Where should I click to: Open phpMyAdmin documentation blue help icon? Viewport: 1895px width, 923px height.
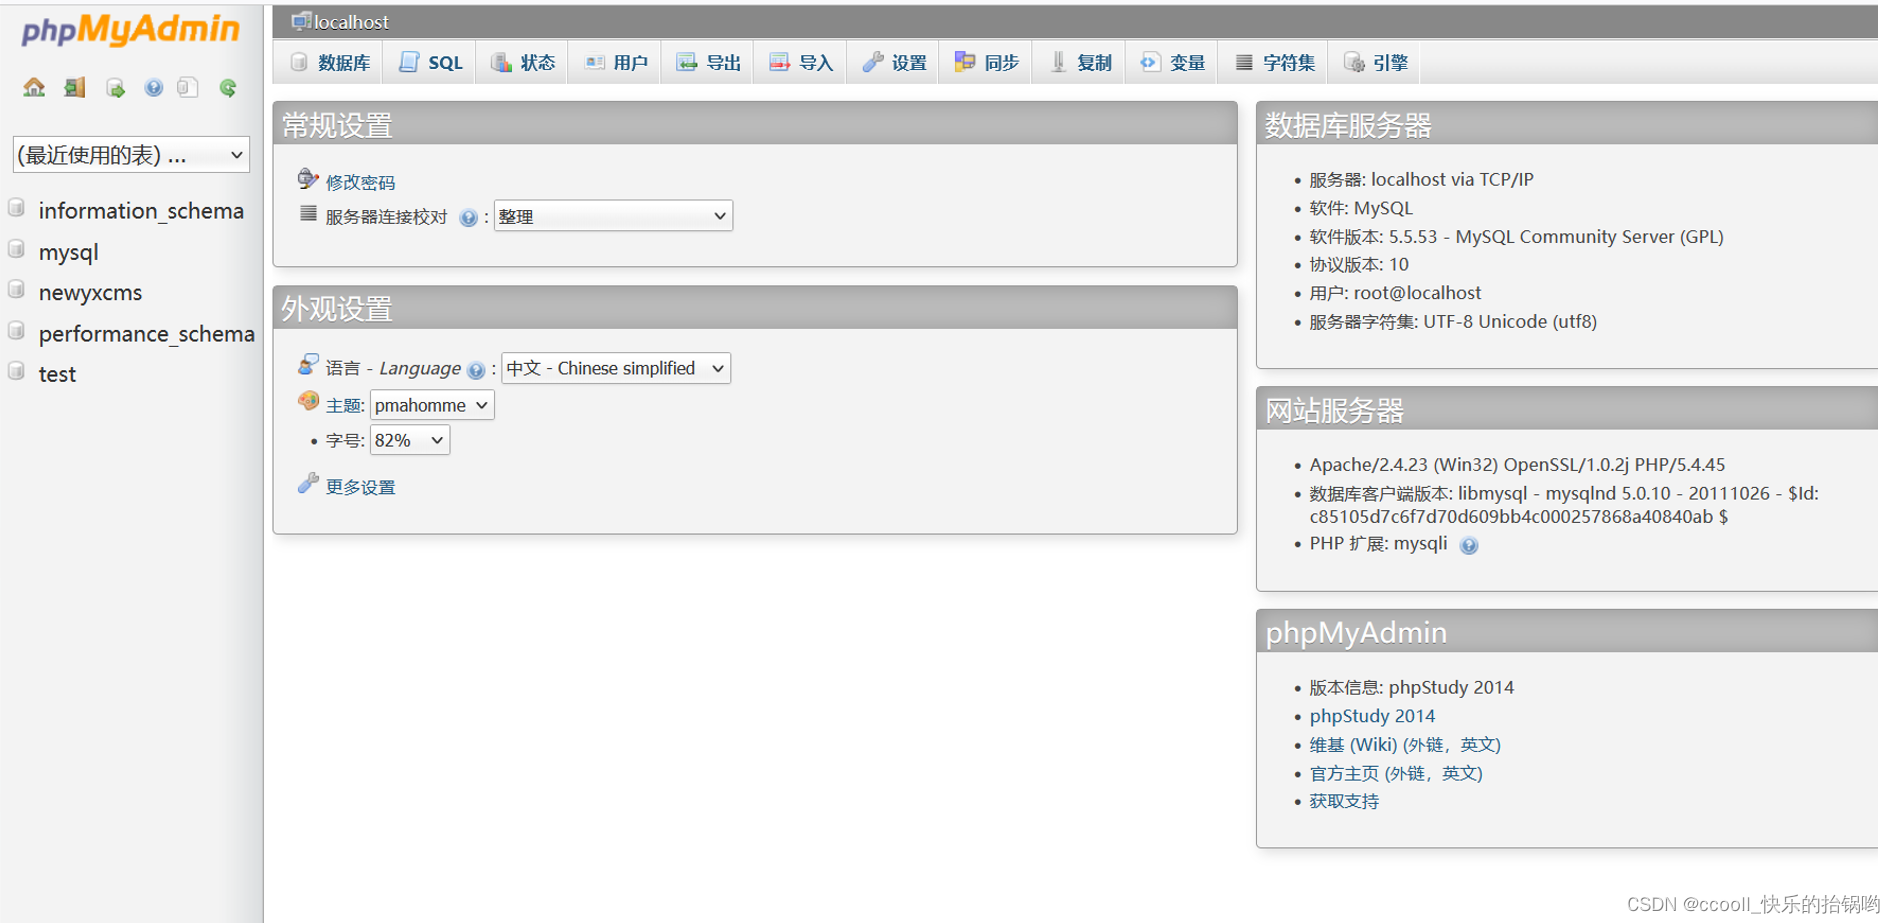[153, 88]
